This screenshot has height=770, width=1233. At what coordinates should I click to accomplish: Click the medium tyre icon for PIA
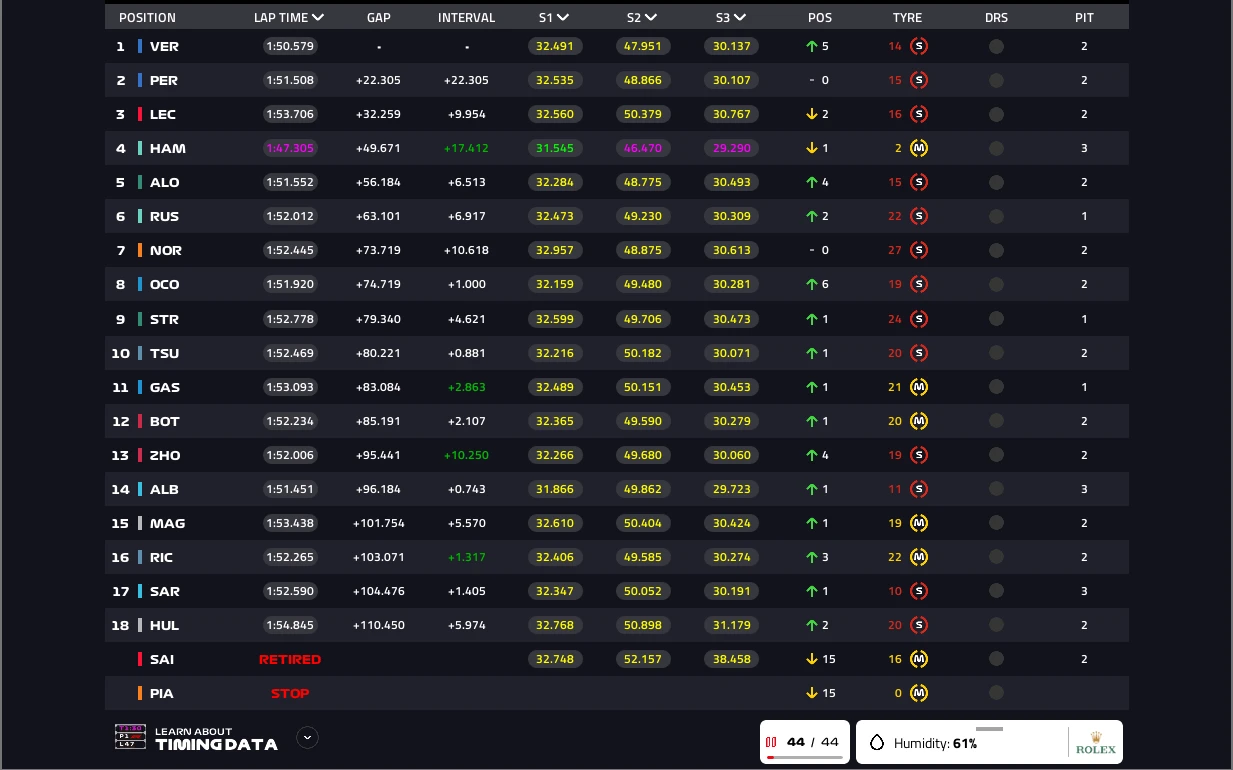pyautogui.click(x=919, y=693)
